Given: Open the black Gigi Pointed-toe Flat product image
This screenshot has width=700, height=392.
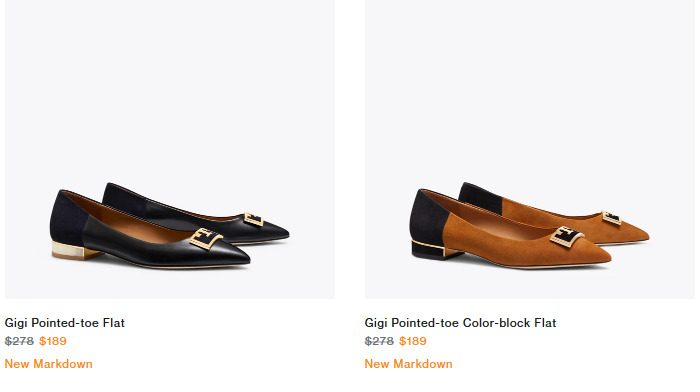Looking at the screenshot, I should coord(170,149).
